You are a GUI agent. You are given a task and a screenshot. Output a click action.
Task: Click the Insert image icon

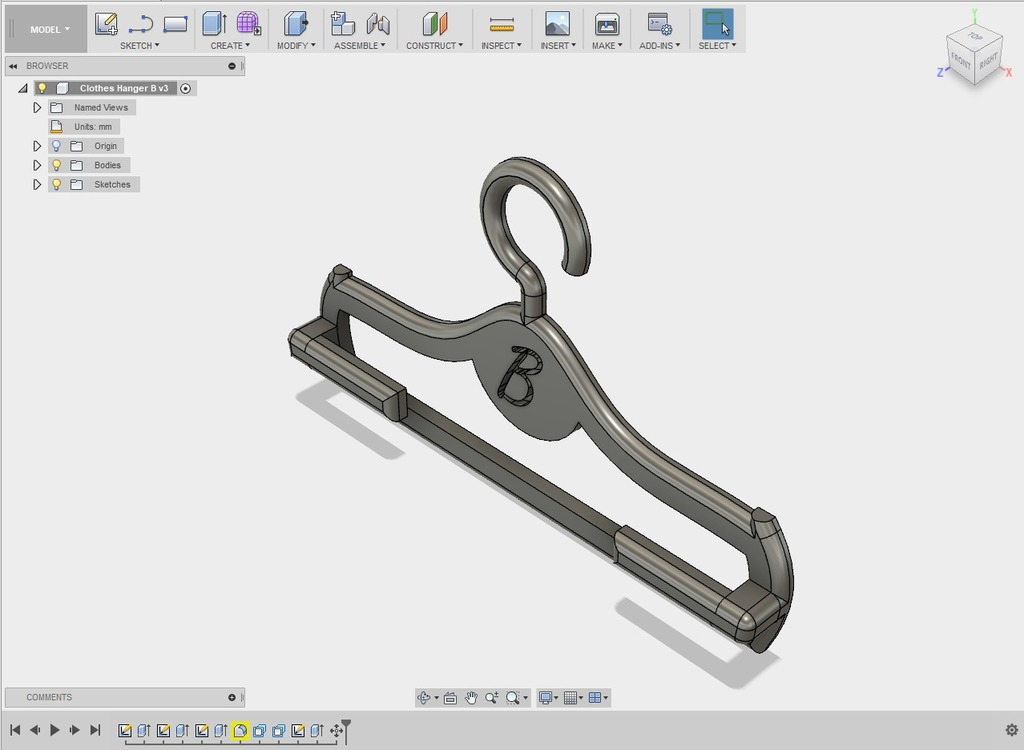[x=557, y=24]
